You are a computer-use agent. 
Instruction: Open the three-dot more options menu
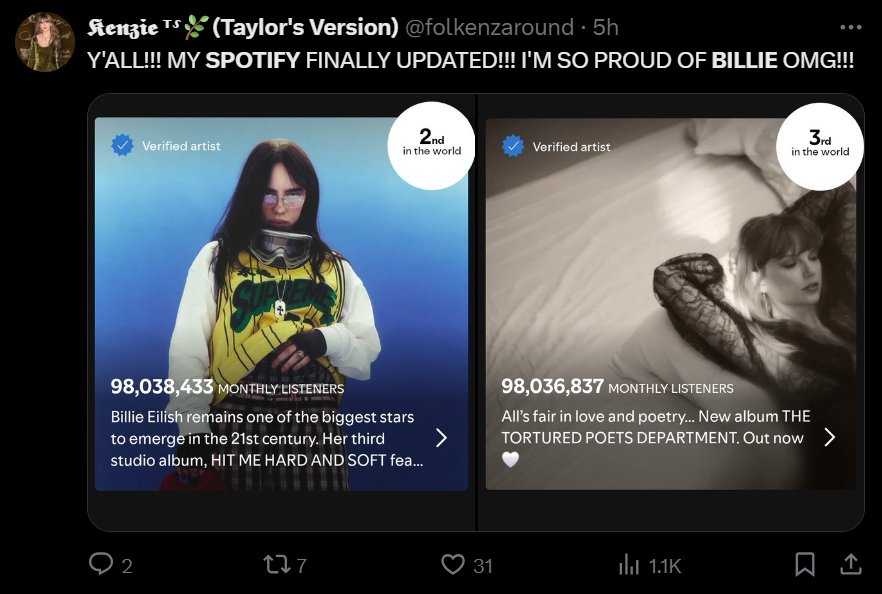coord(851,27)
